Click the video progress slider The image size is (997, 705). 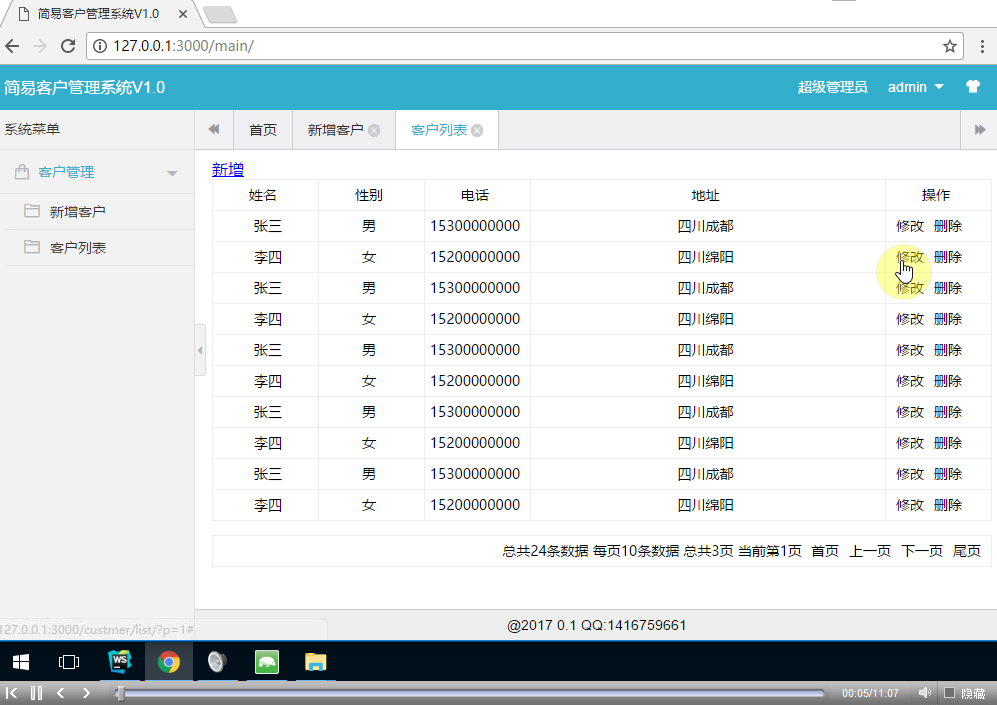pyautogui.click(x=450, y=692)
